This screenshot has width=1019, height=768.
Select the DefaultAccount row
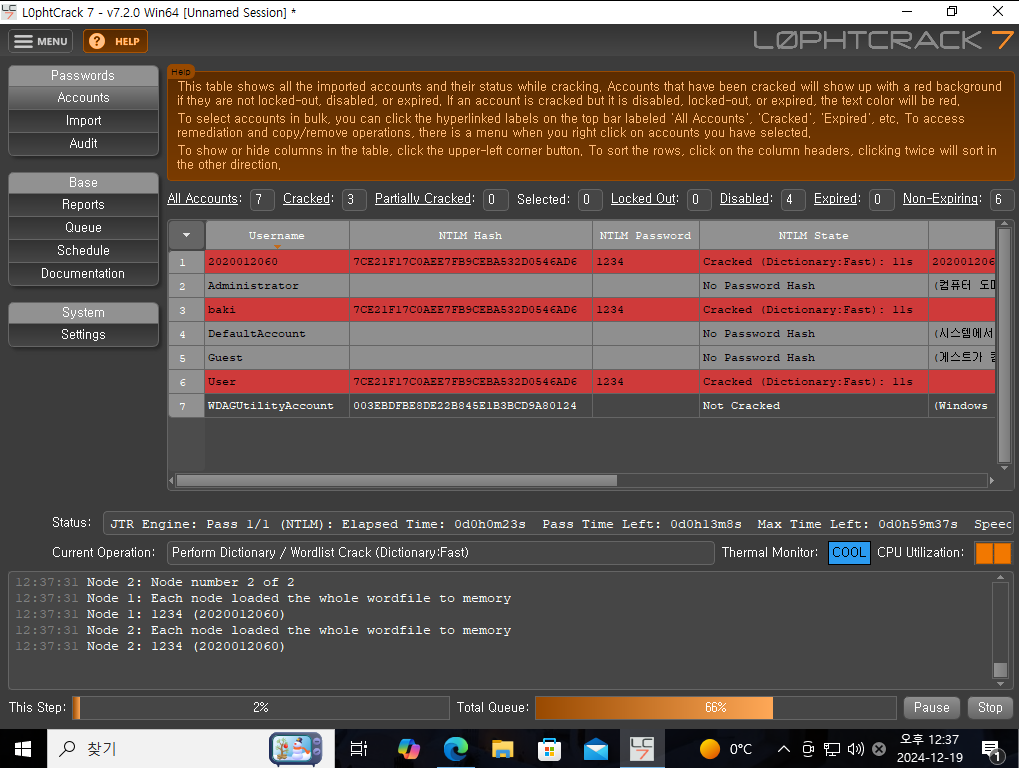tap(582, 333)
